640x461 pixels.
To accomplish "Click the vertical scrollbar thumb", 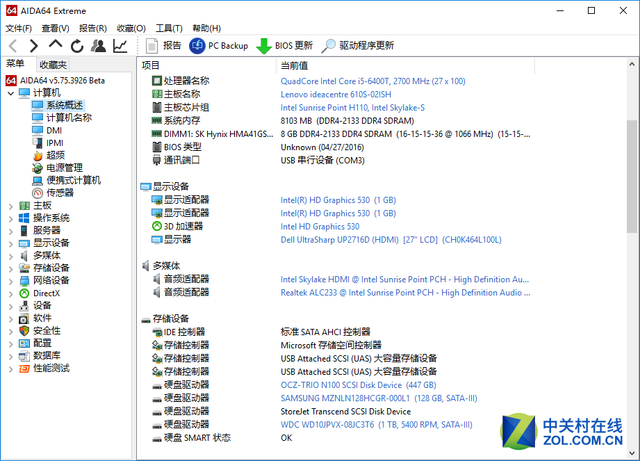I will click(x=632, y=176).
